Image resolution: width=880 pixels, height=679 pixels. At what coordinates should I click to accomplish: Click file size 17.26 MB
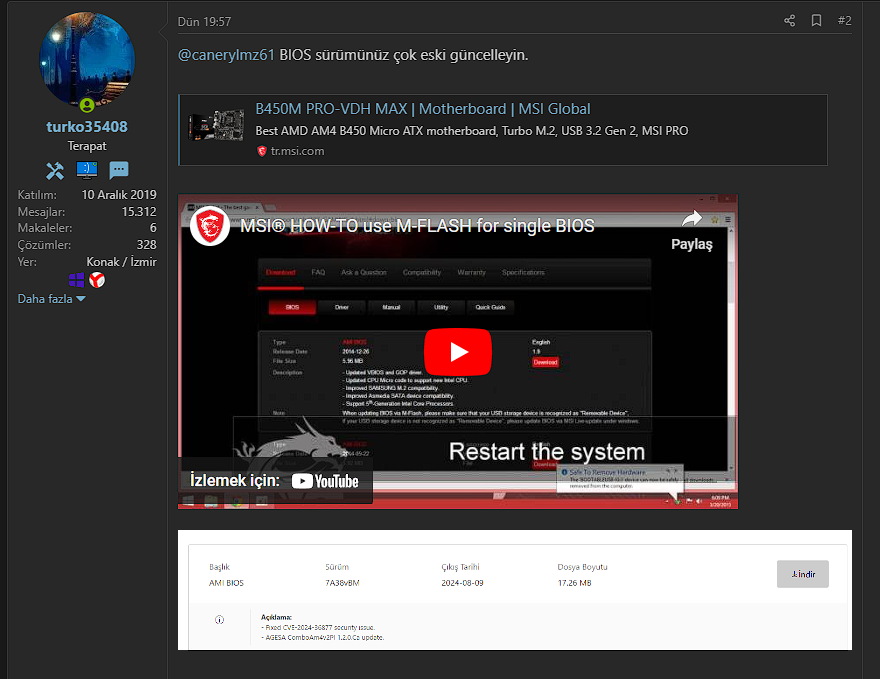point(574,583)
